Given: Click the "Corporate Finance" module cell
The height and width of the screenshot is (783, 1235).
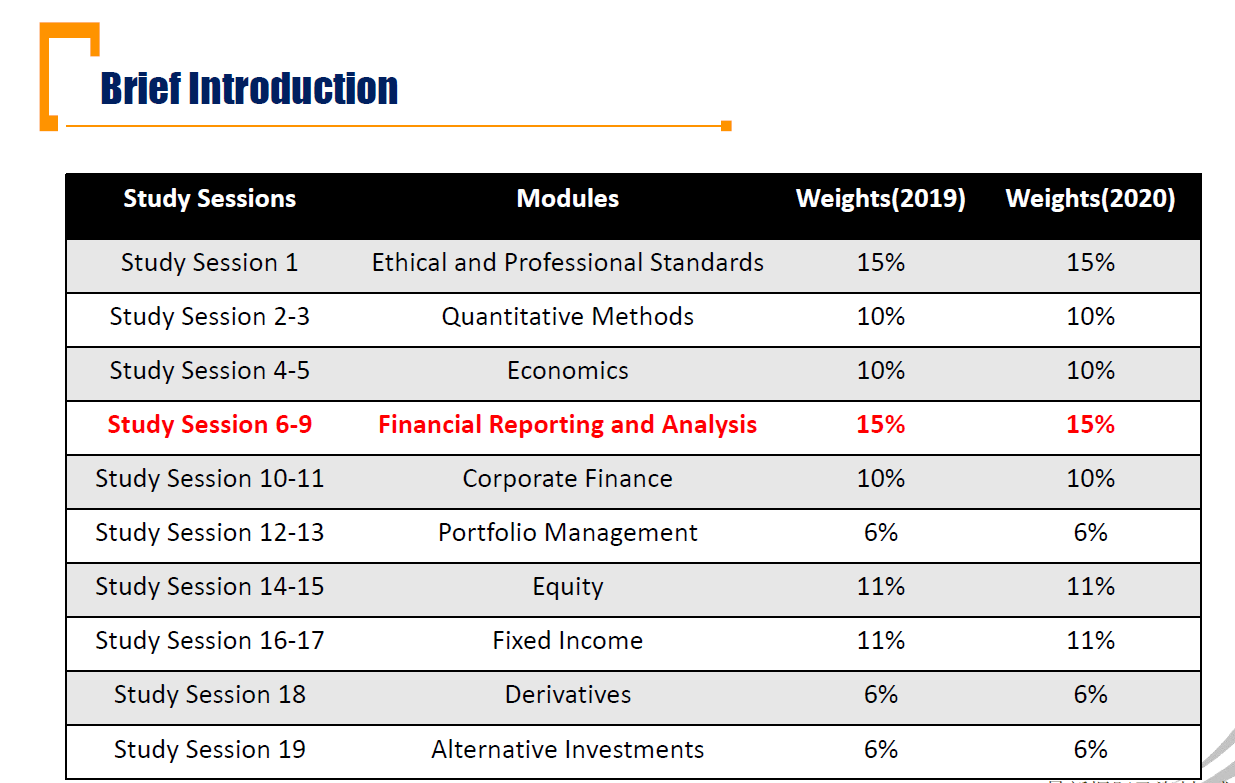Looking at the screenshot, I should click(x=567, y=479).
